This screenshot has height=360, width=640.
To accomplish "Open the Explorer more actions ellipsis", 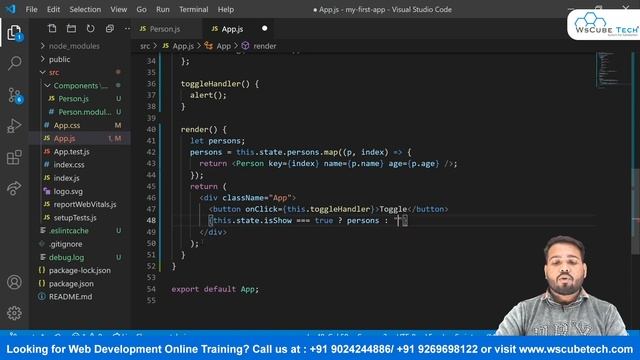I will [x=127, y=29].
